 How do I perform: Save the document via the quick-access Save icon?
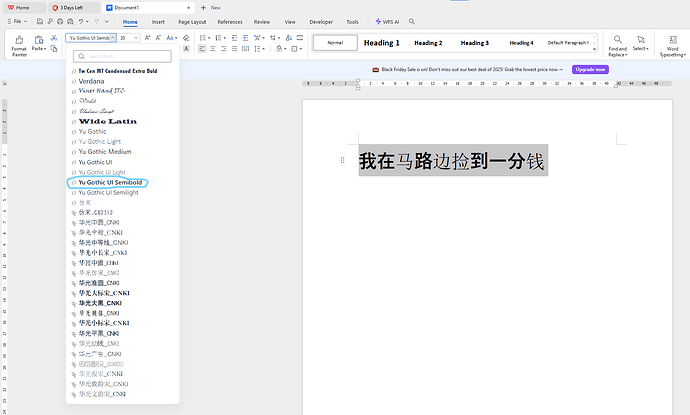(x=40, y=21)
